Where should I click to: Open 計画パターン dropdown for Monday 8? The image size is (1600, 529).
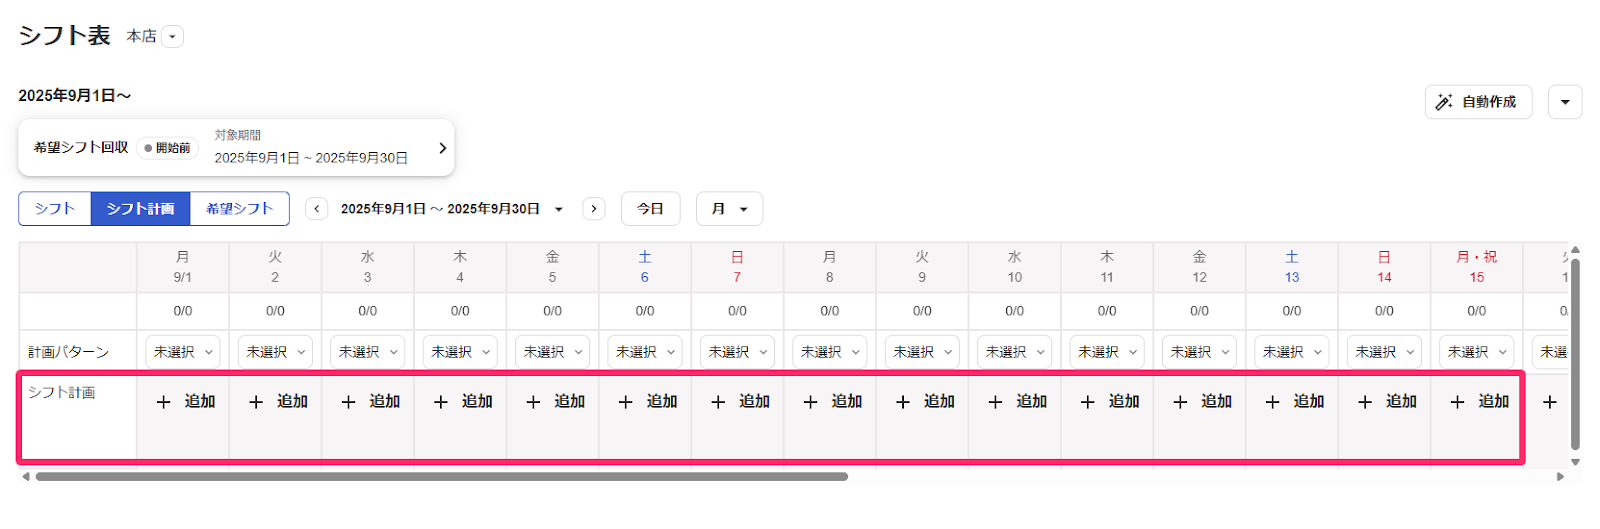click(830, 352)
